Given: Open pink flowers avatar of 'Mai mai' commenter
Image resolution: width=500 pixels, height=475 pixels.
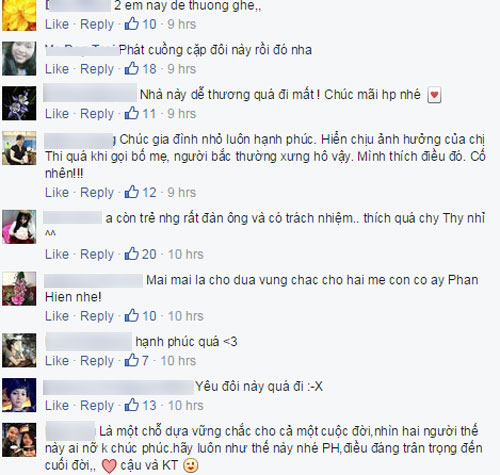Looking at the screenshot, I should click(19, 288).
